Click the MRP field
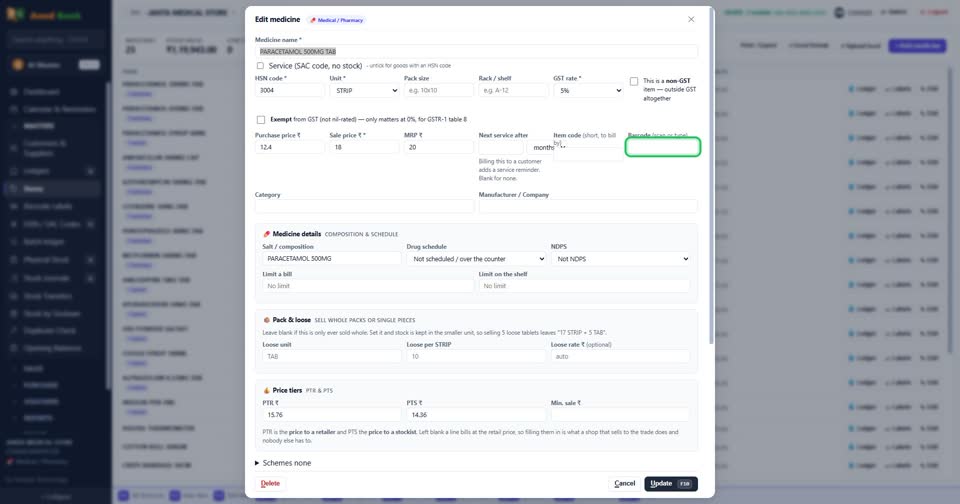 [439, 147]
